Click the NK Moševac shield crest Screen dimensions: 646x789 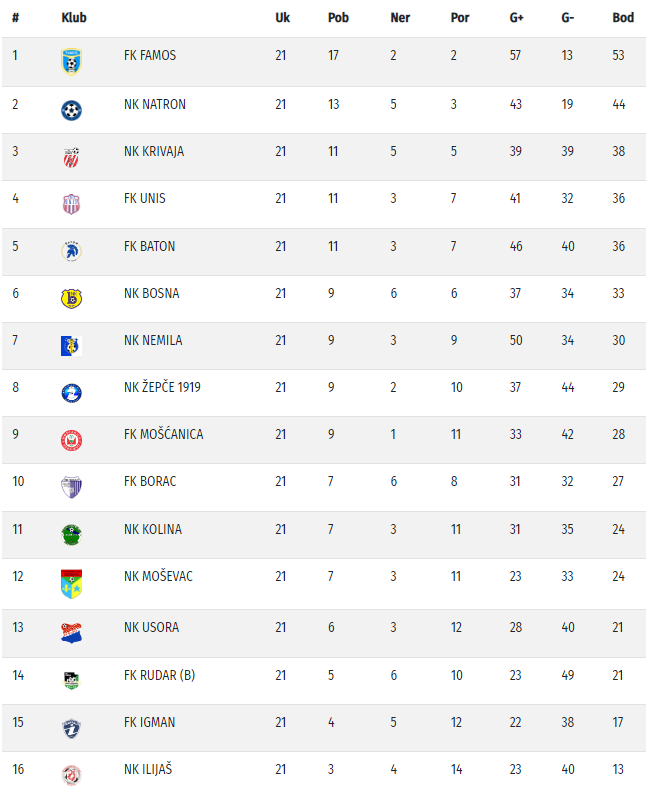click(x=71, y=582)
